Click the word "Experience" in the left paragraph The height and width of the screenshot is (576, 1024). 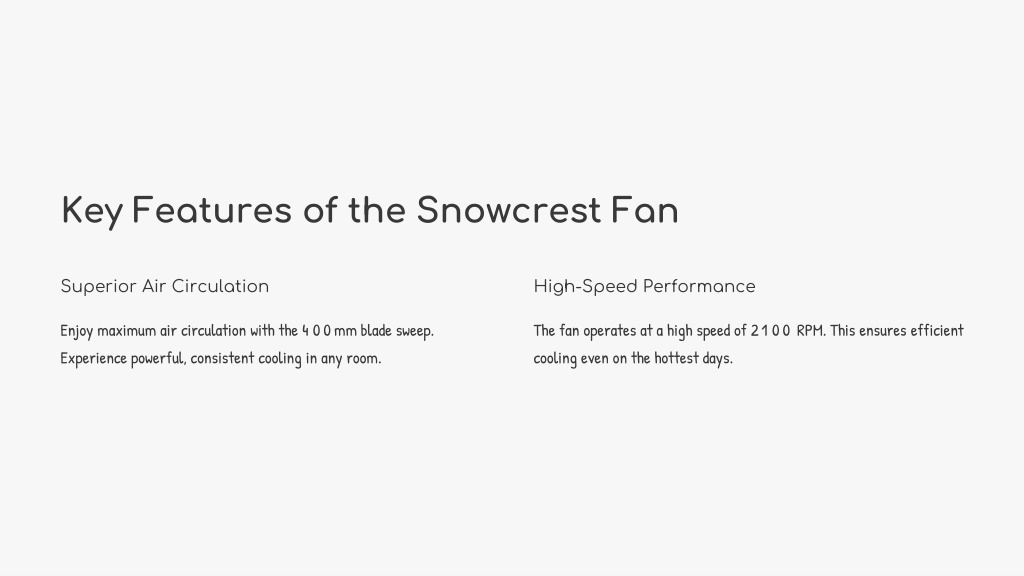tap(93, 359)
